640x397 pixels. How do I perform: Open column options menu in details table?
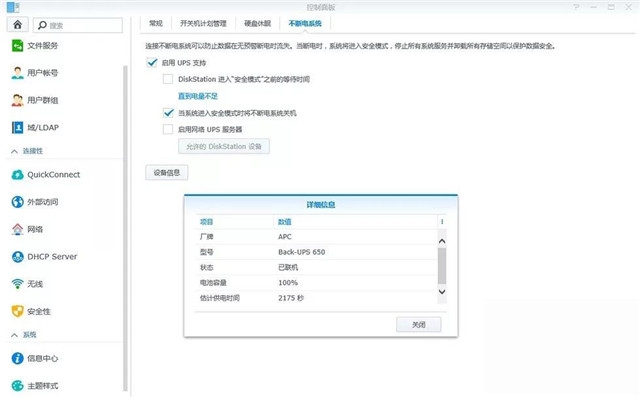point(442,222)
